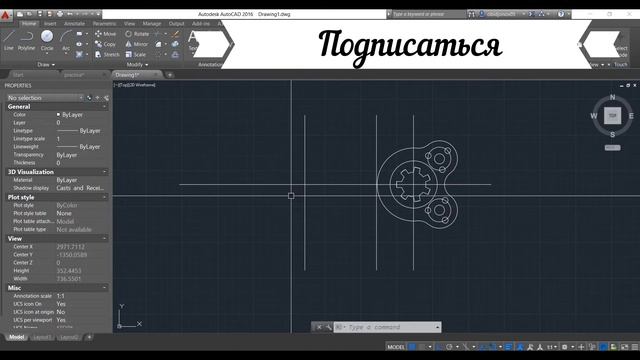The image size is (640, 360).
Task: Switch to the practice* drawing tab
Action: point(74,75)
